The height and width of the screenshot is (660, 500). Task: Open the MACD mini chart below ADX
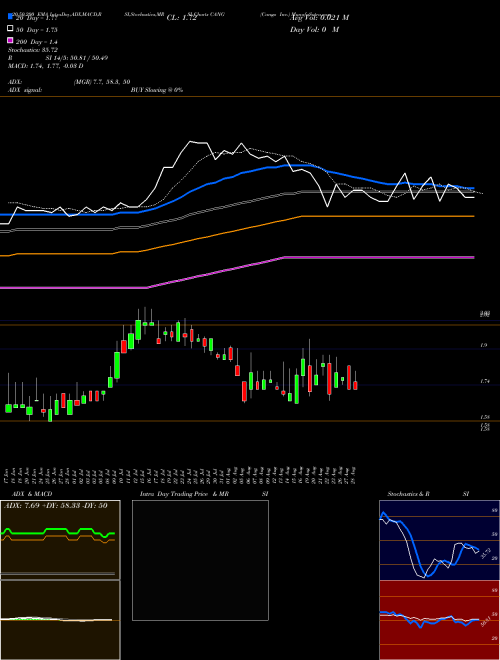click(60, 620)
